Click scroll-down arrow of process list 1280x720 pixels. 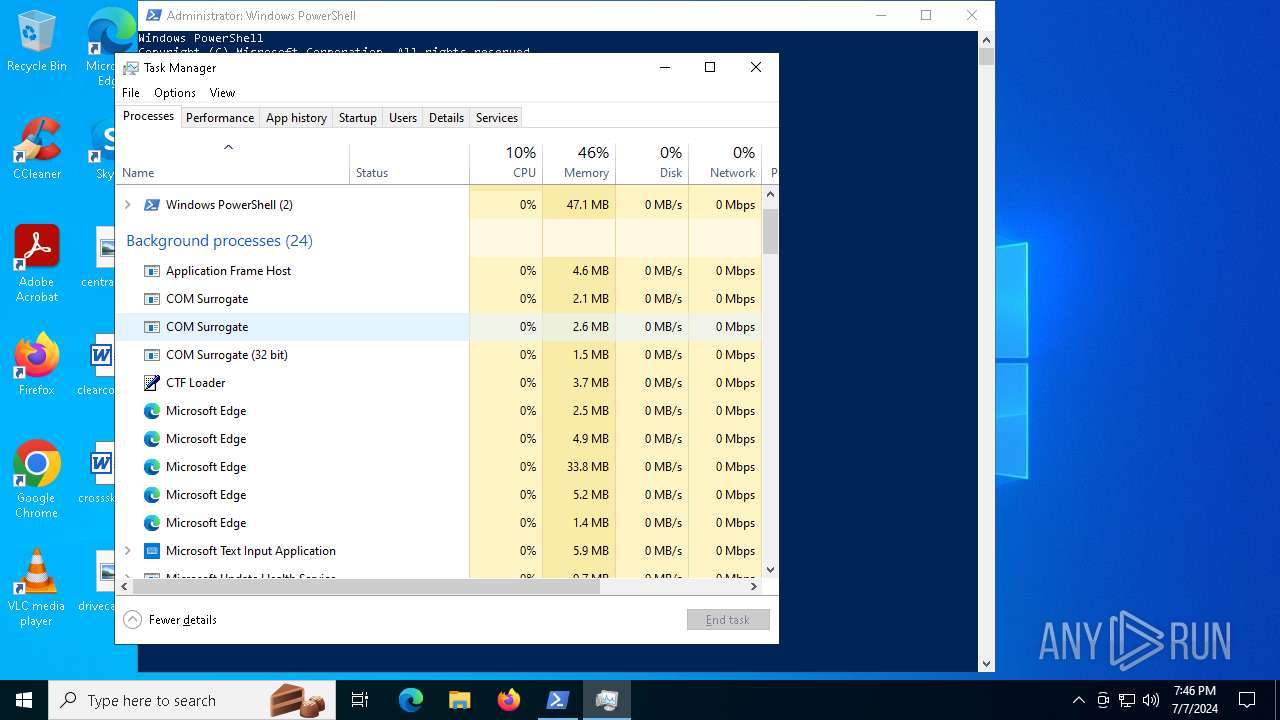pyautogui.click(x=770, y=570)
